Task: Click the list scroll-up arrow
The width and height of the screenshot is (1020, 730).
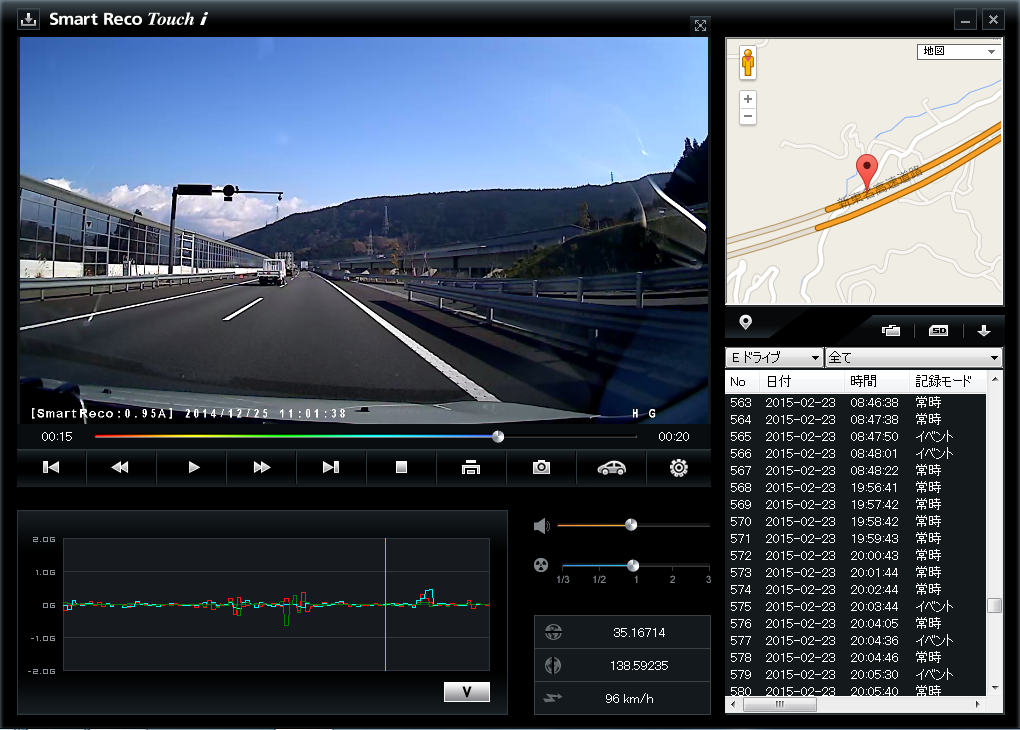Action: tap(994, 379)
